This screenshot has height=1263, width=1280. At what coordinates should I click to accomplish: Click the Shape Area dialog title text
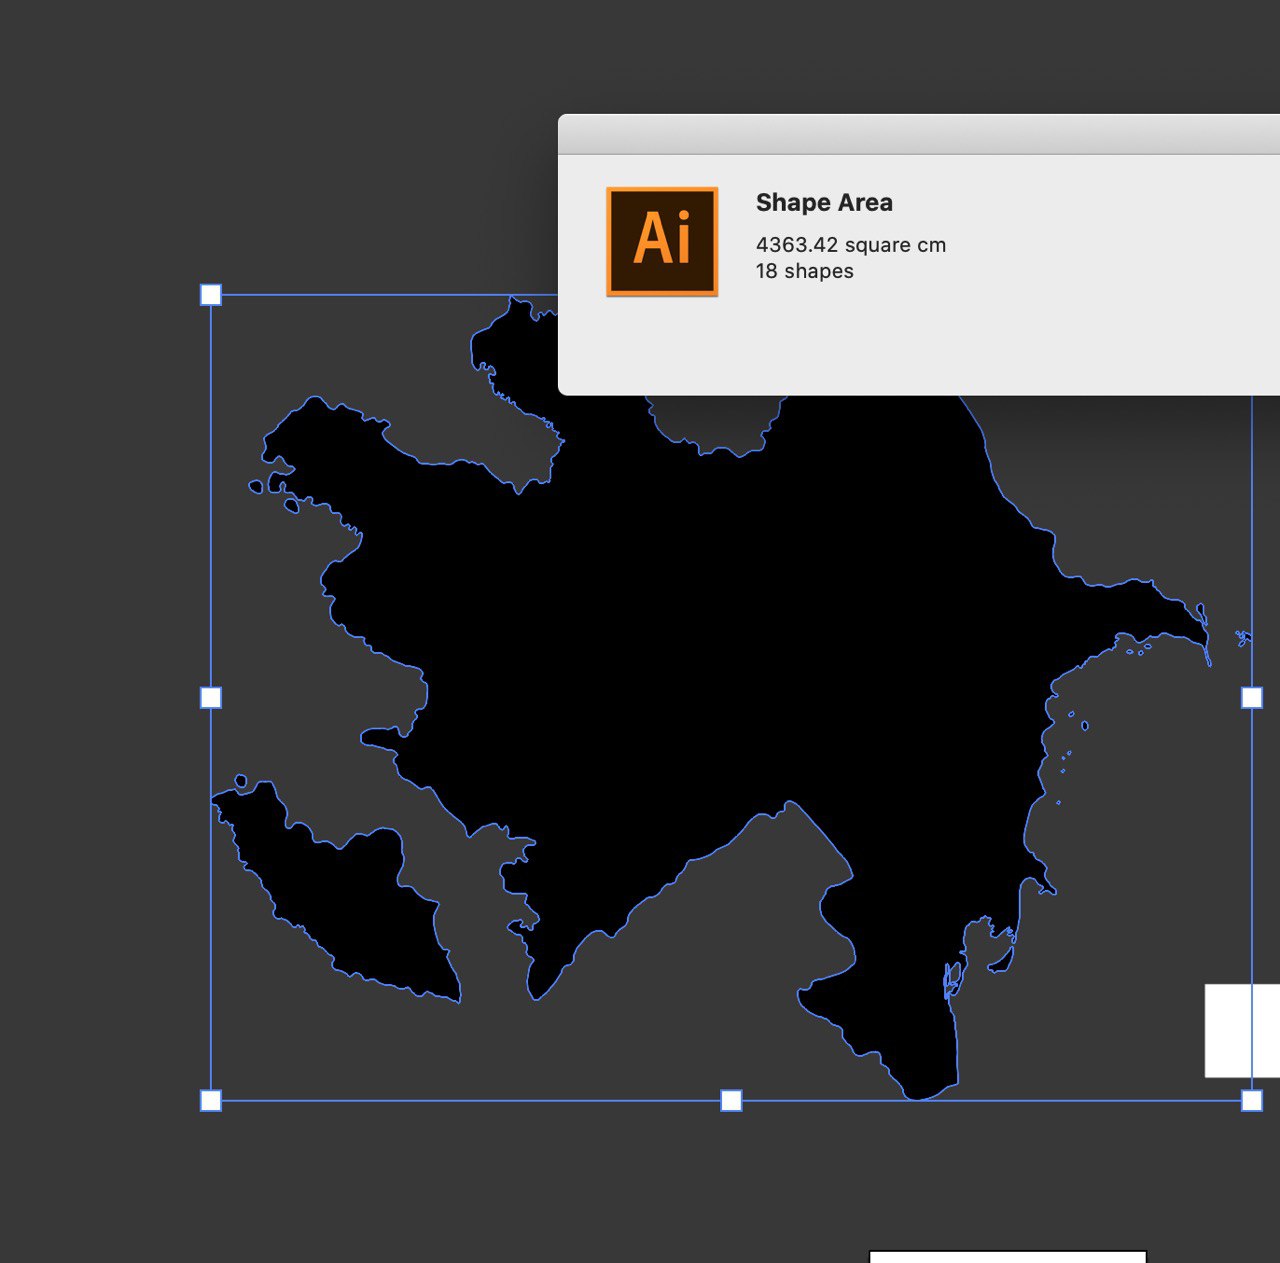pos(824,203)
